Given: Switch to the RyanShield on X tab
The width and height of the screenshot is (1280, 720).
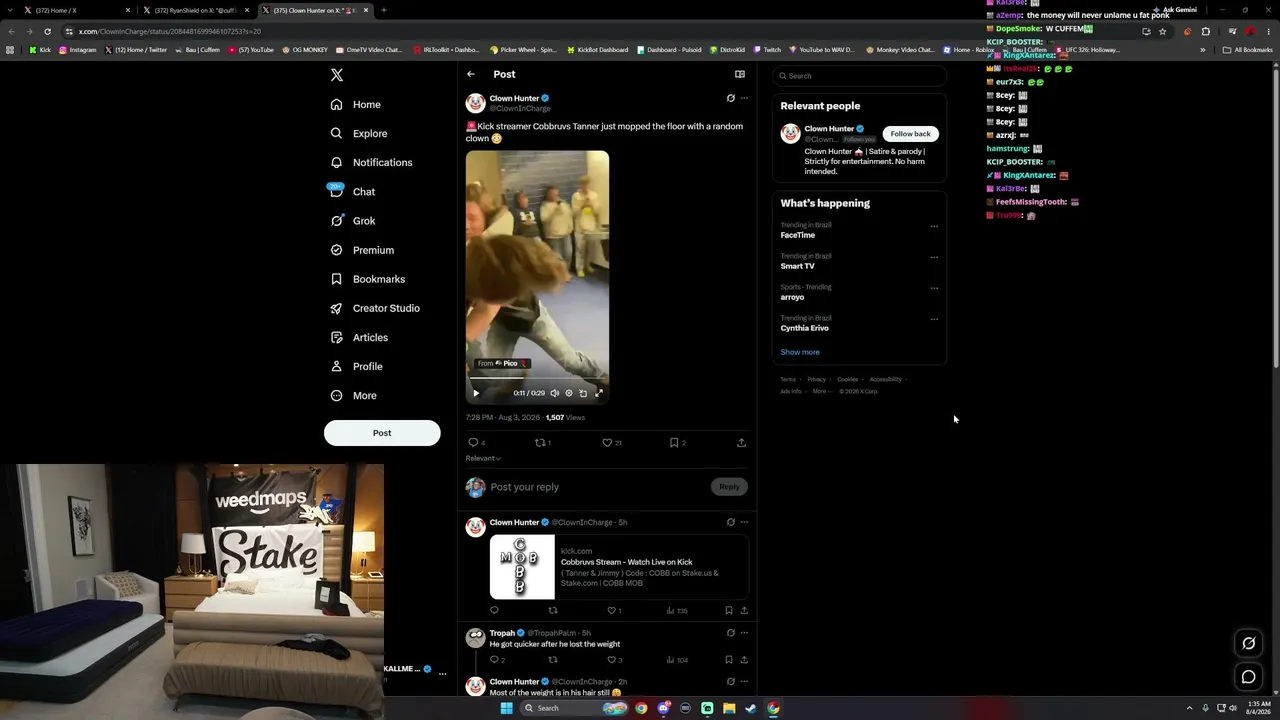Looking at the screenshot, I should (x=195, y=10).
